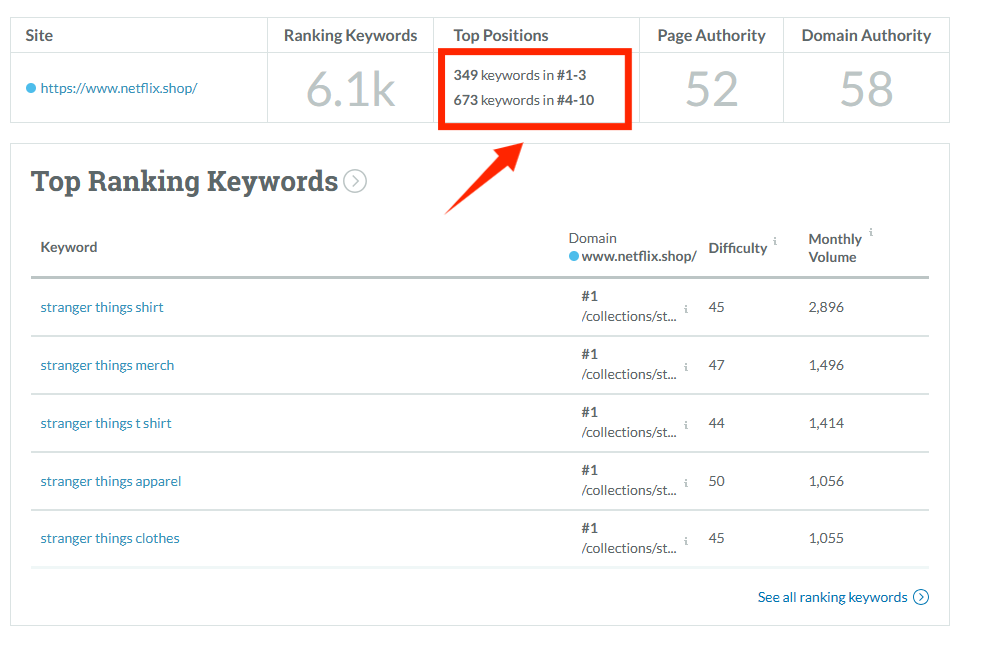Open the 'stranger things apparel' keyword link
Image resolution: width=984 pixels, height=658 pixels.
[x=111, y=481]
